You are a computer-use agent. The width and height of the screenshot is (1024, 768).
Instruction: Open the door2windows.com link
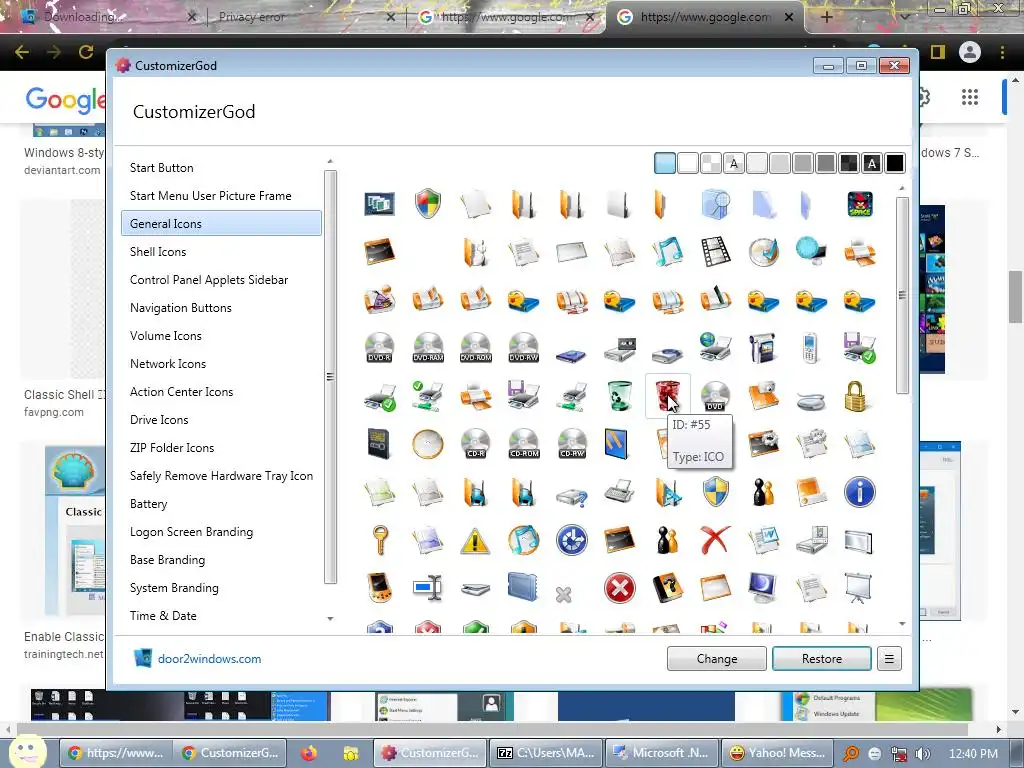pos(209,659)
